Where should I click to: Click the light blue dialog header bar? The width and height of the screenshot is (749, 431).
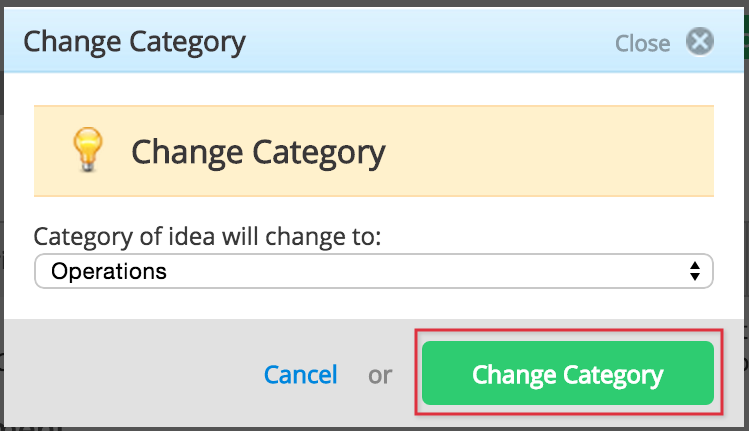pyautogui.click(x=430, y=41)
